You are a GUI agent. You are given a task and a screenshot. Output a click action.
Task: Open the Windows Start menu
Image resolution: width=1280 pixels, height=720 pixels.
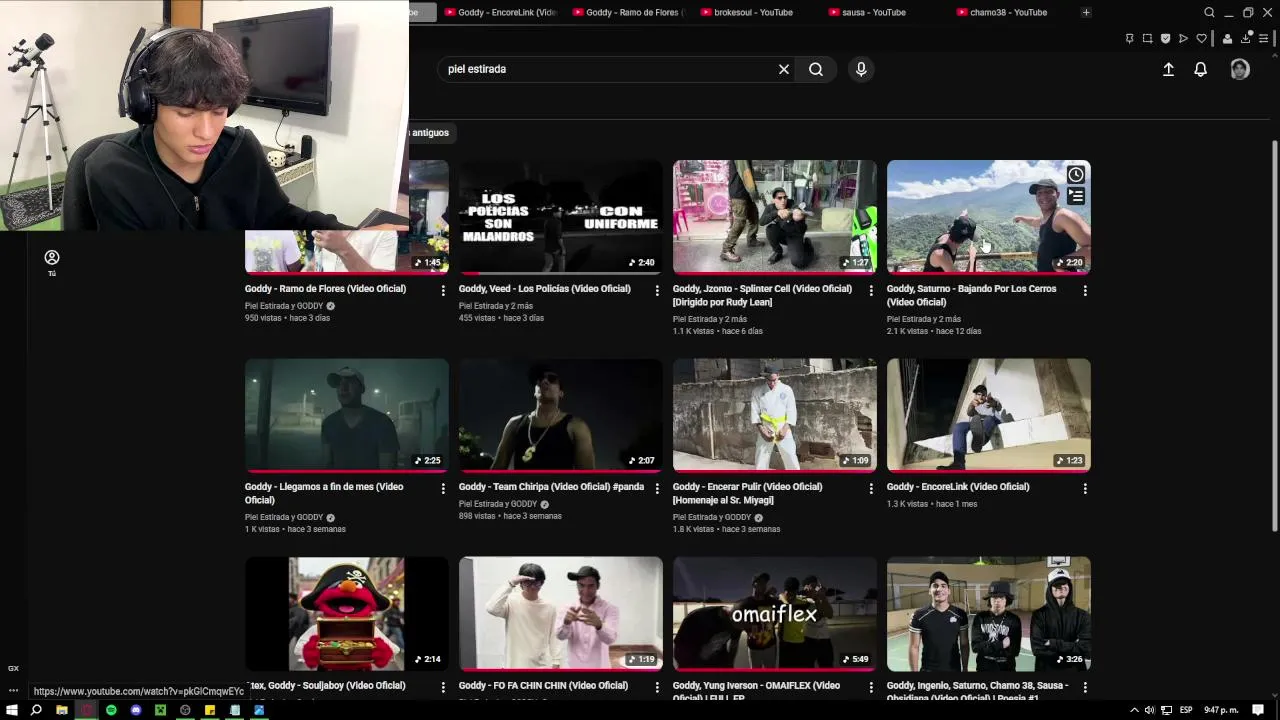12,710
